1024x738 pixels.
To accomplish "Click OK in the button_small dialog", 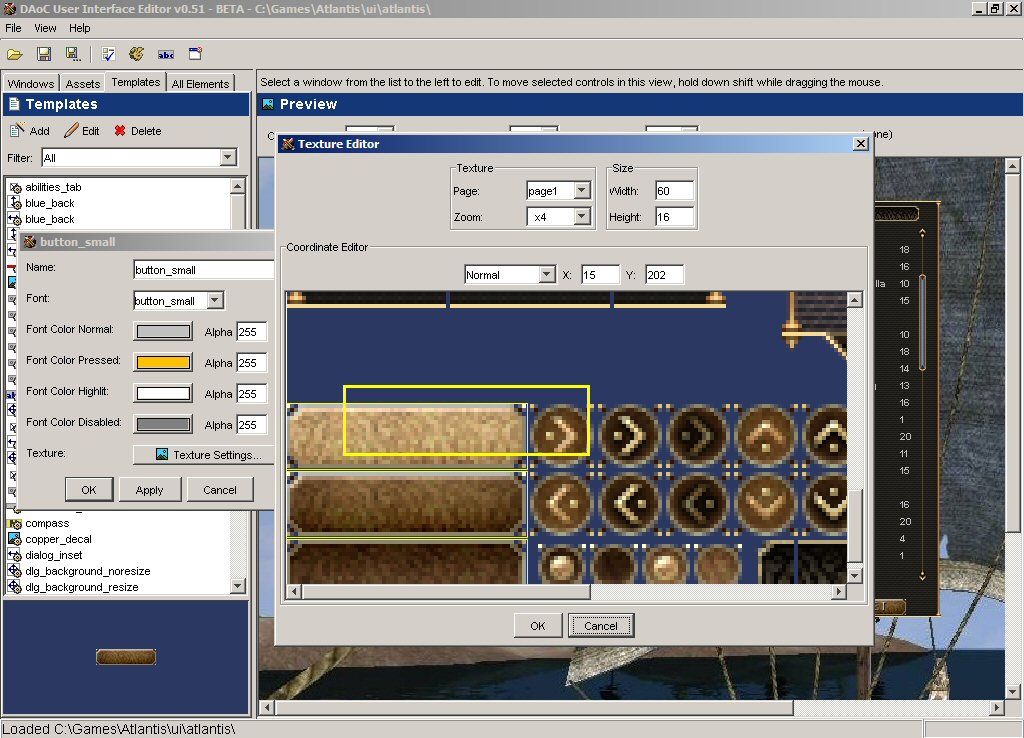I will [x=89, y=490].
